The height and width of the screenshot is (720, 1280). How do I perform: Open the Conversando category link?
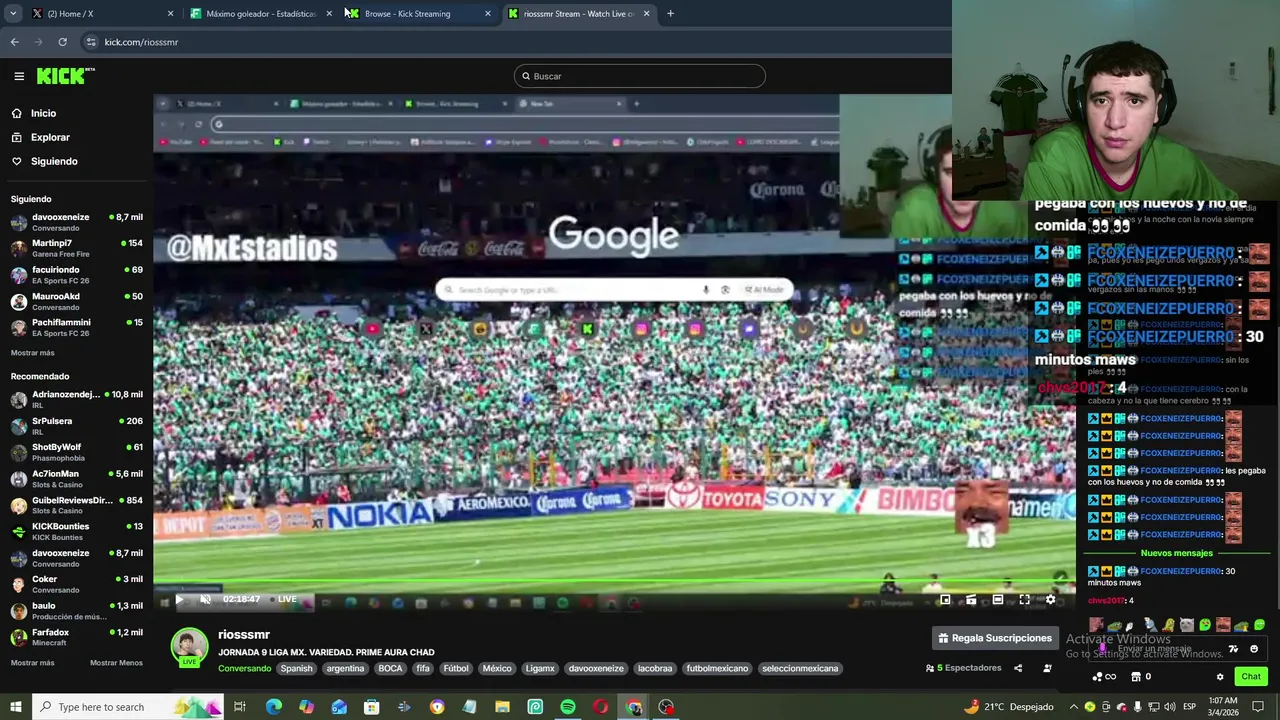point(244,668)
